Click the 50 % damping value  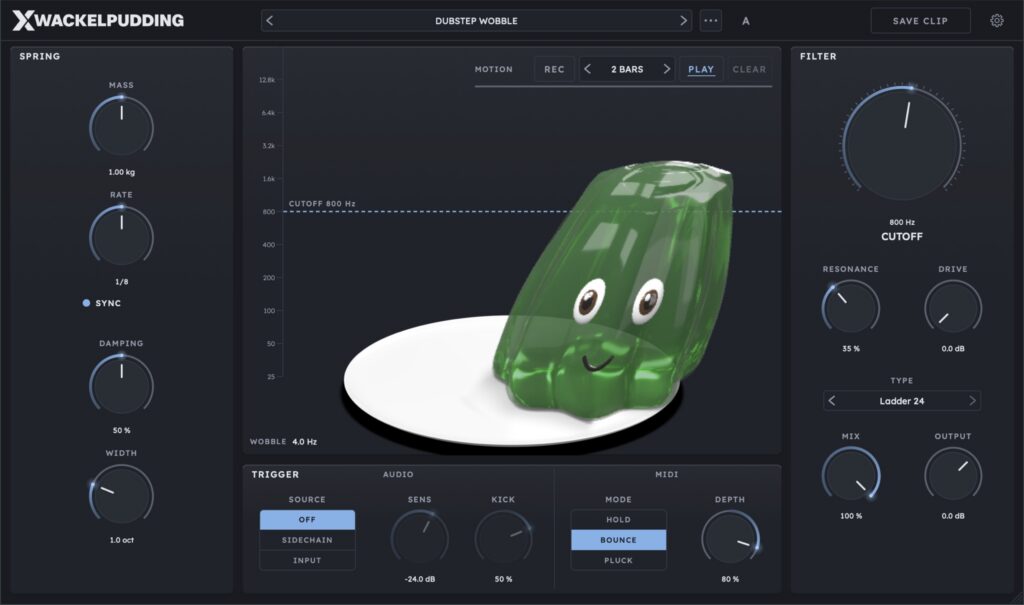tap(121, 431)
